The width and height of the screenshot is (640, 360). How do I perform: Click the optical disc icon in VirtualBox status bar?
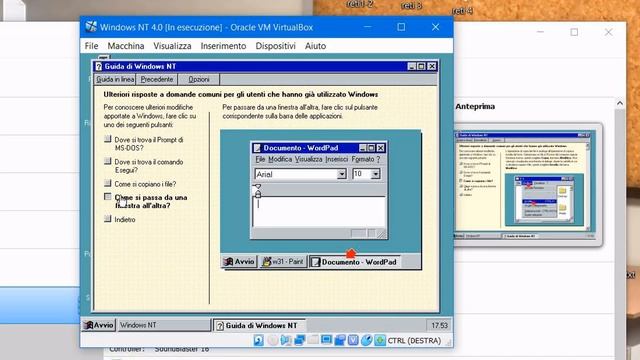point(273,340)
